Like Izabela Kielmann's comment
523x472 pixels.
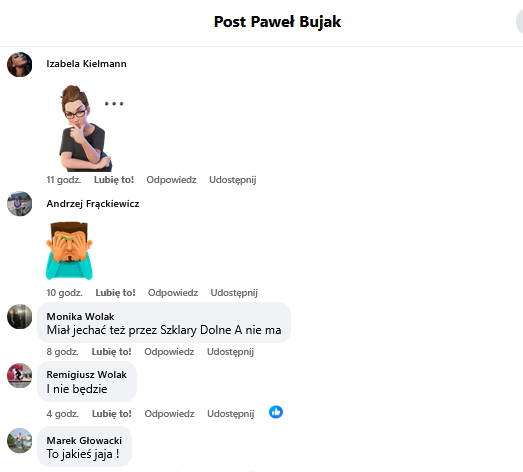(114, 180)
